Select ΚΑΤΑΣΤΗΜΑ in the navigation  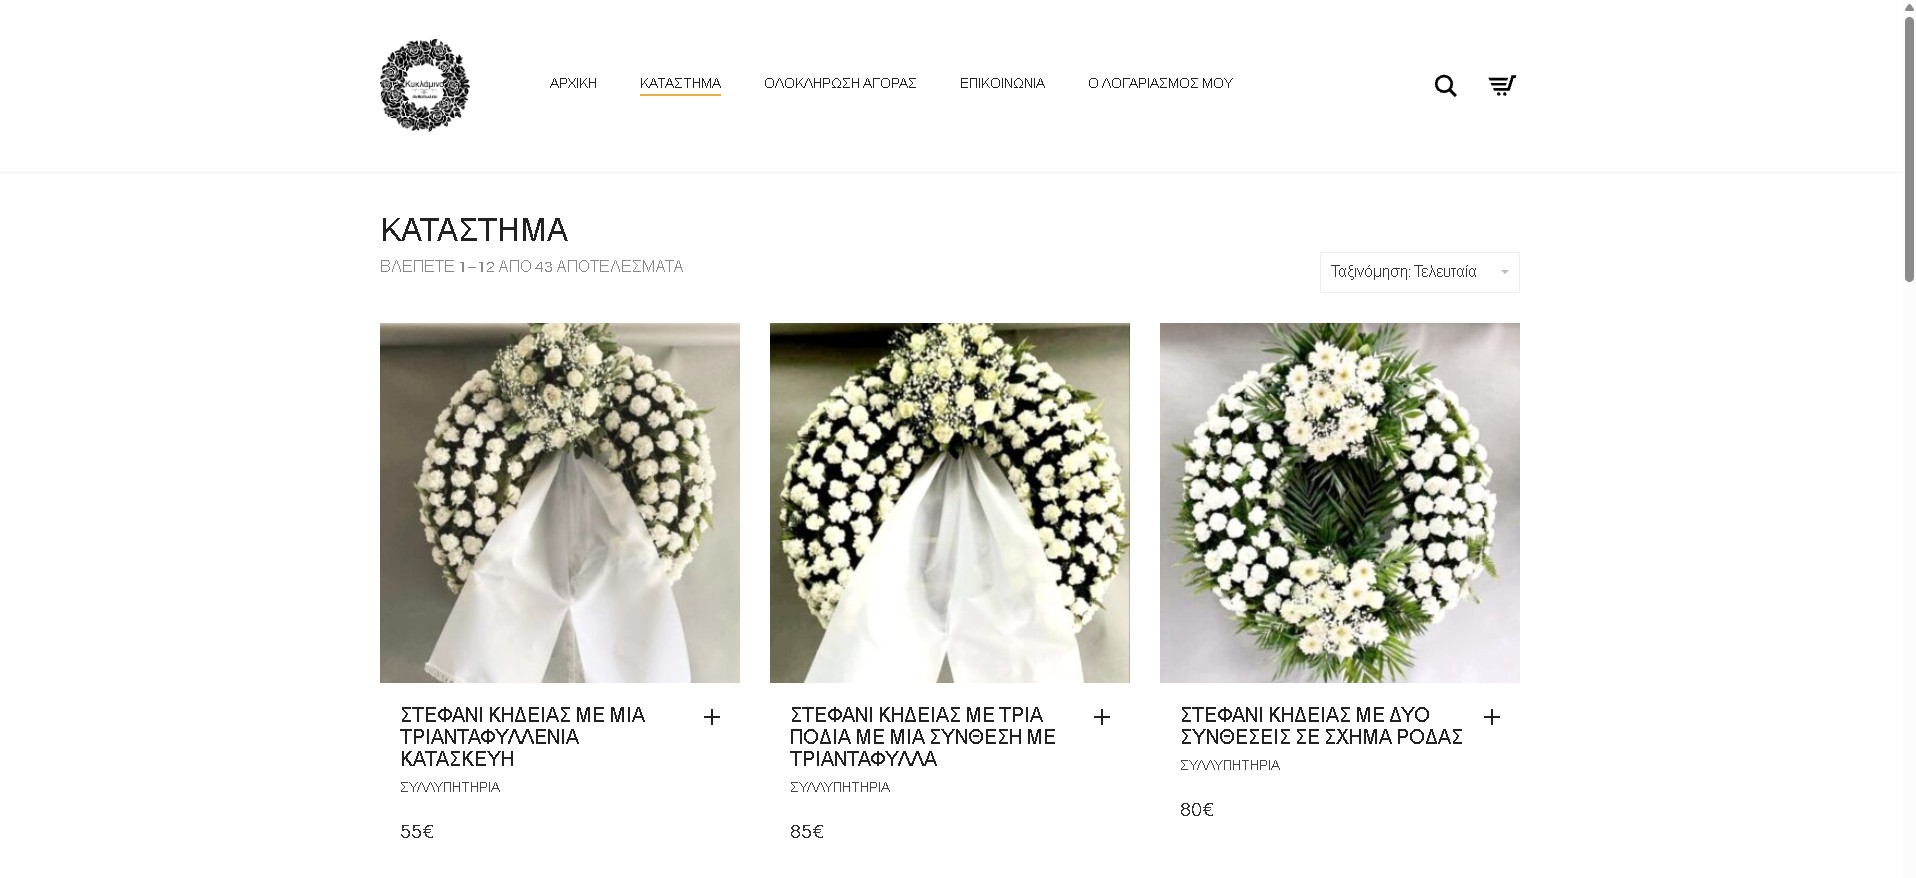(680, 83)
